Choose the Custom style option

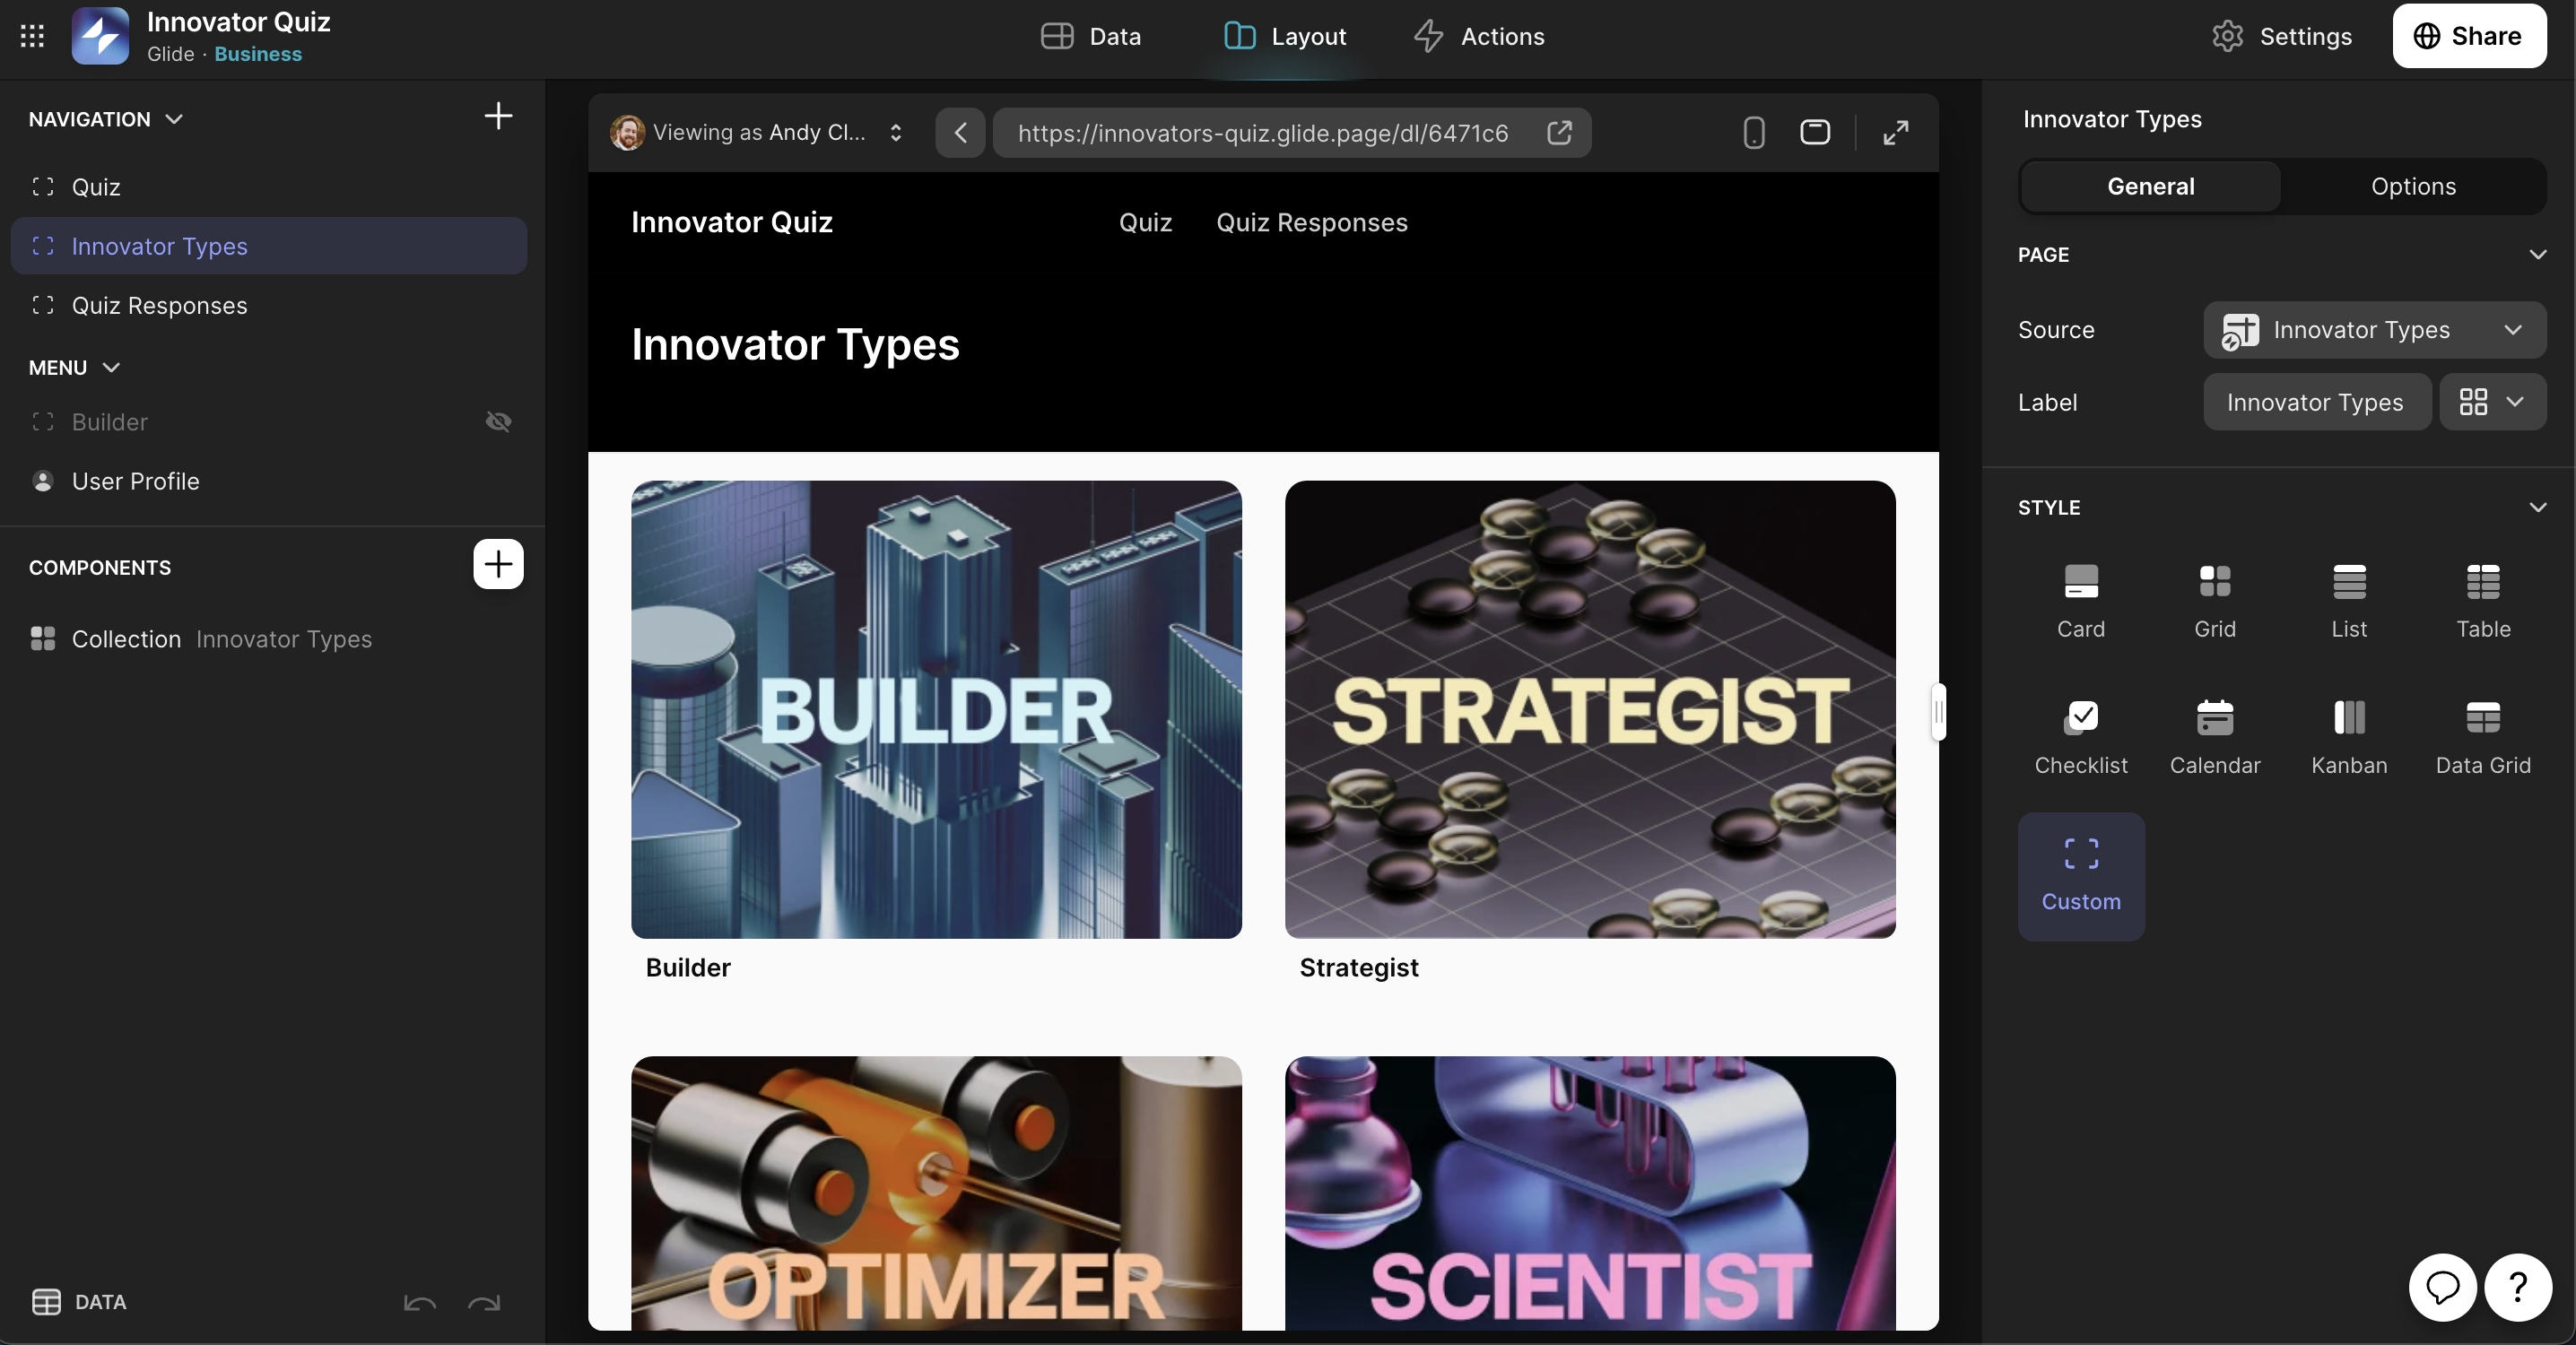click(2081, 876)
